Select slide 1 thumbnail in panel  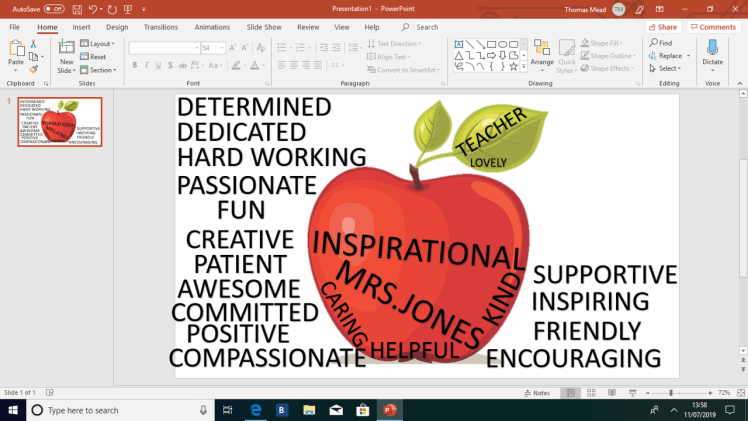coord(60,122)
